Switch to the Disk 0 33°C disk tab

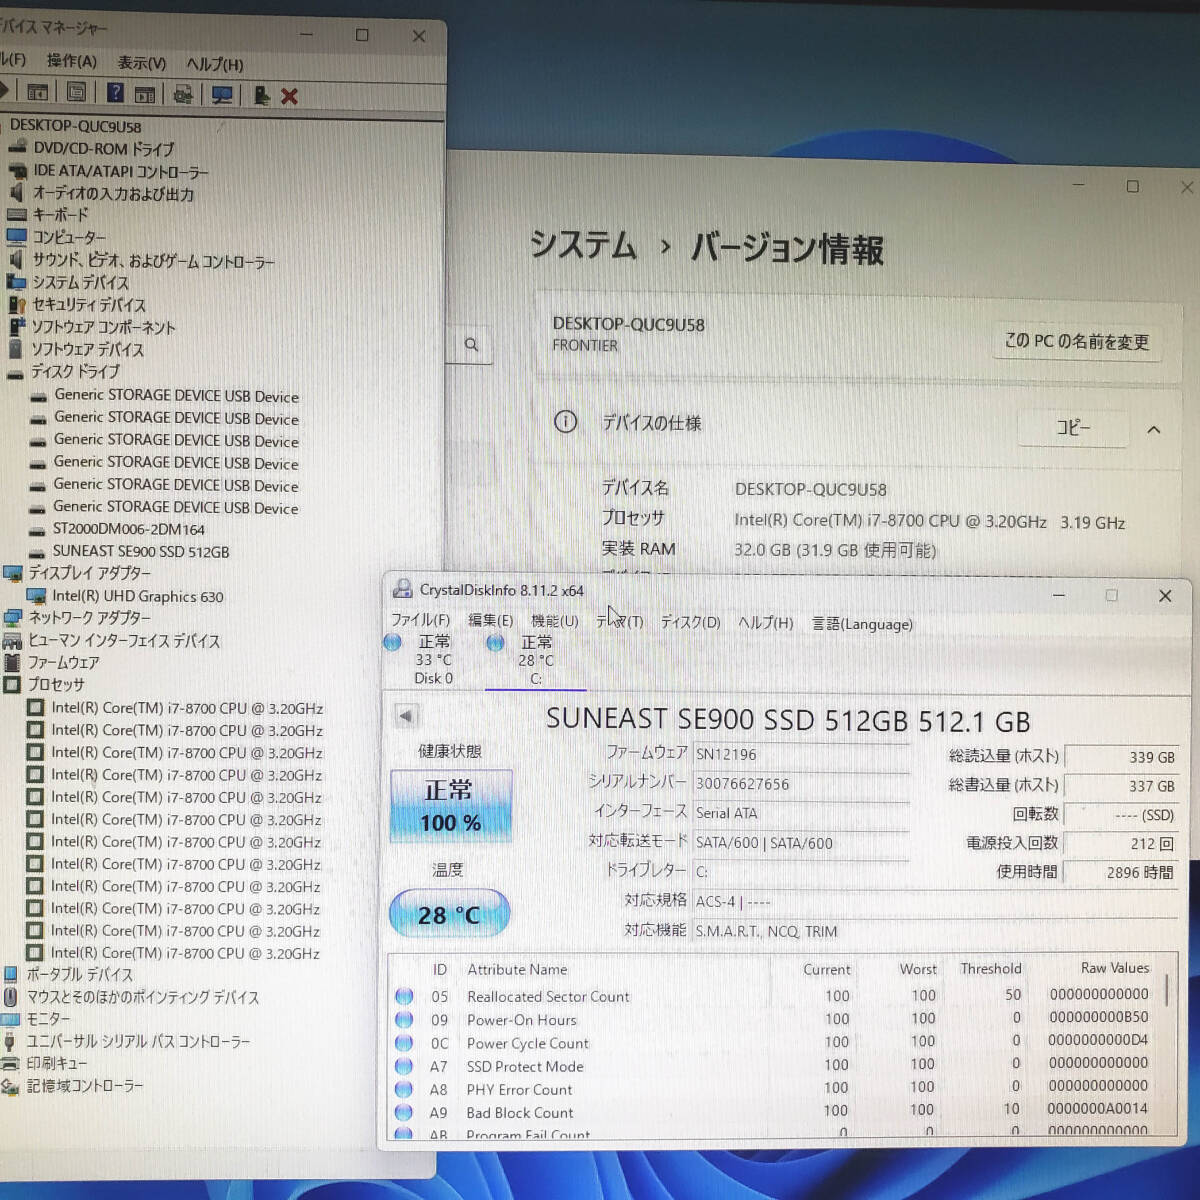pyautogui.click(x=432, y=659)
